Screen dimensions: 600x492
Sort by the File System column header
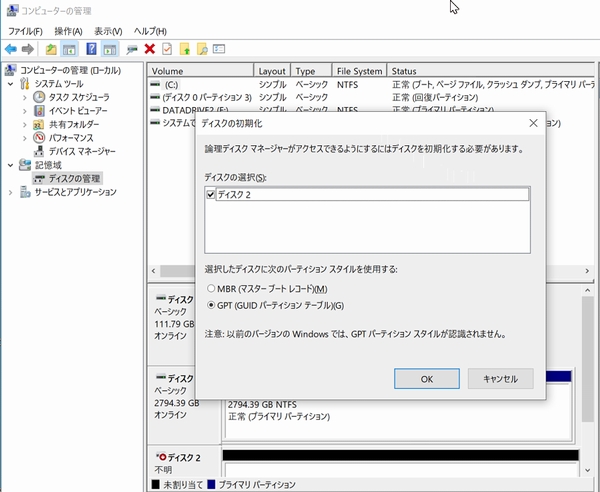pyautogui.click(x=359, y=71)
